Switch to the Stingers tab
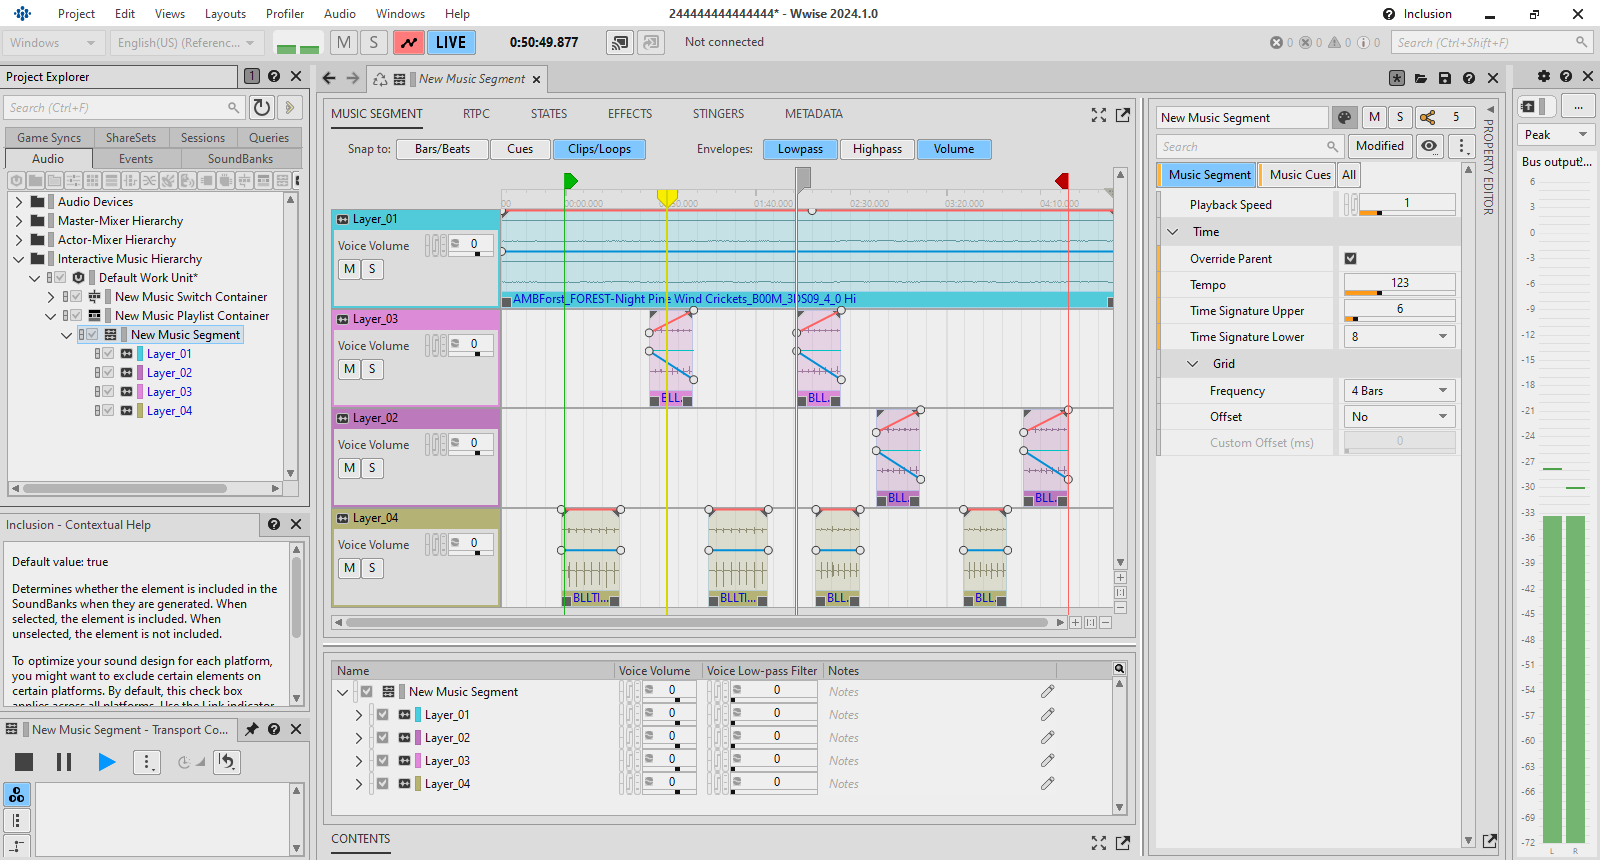The image size is (1600, 860). (x=718, y=114)
